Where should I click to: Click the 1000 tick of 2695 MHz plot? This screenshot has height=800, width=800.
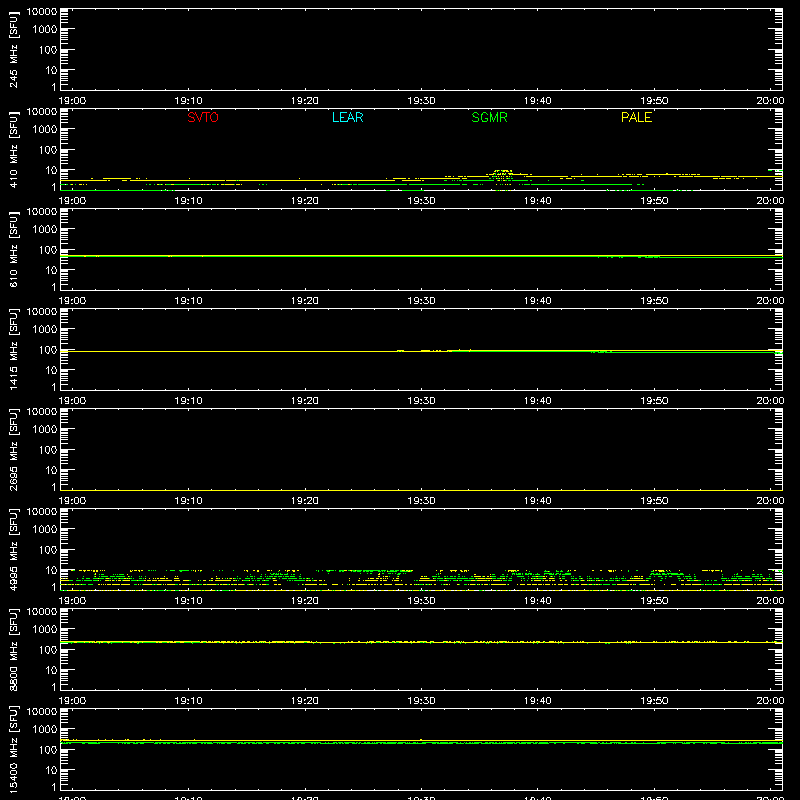pyautogui.click(x=45, y=429)
